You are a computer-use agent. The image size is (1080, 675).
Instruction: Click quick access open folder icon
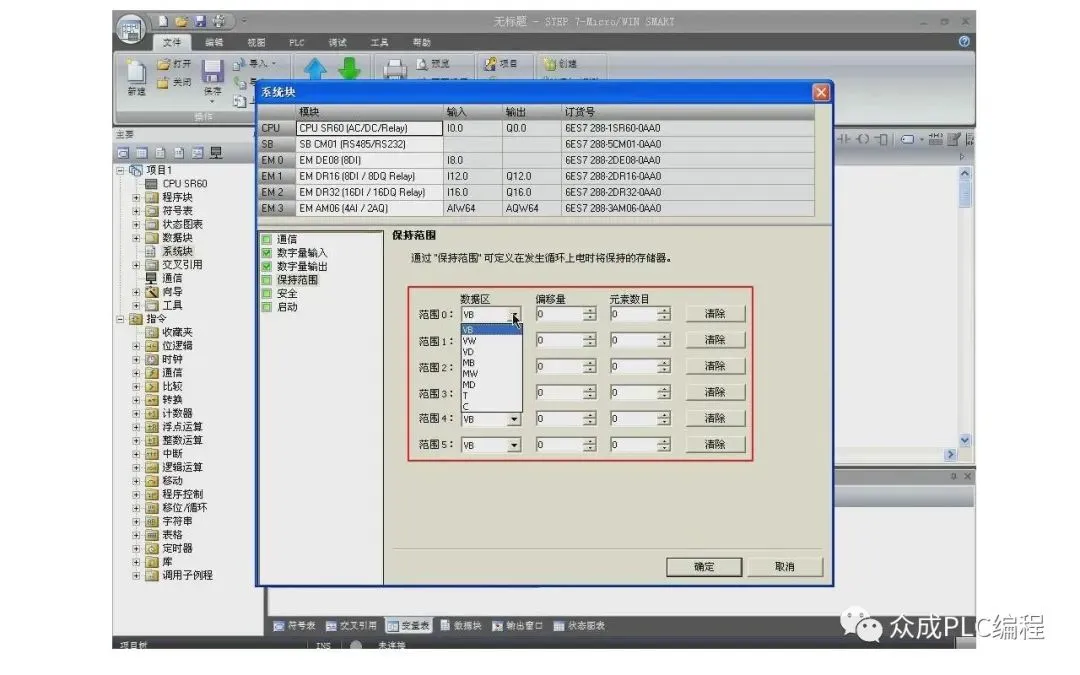[181, 21]
